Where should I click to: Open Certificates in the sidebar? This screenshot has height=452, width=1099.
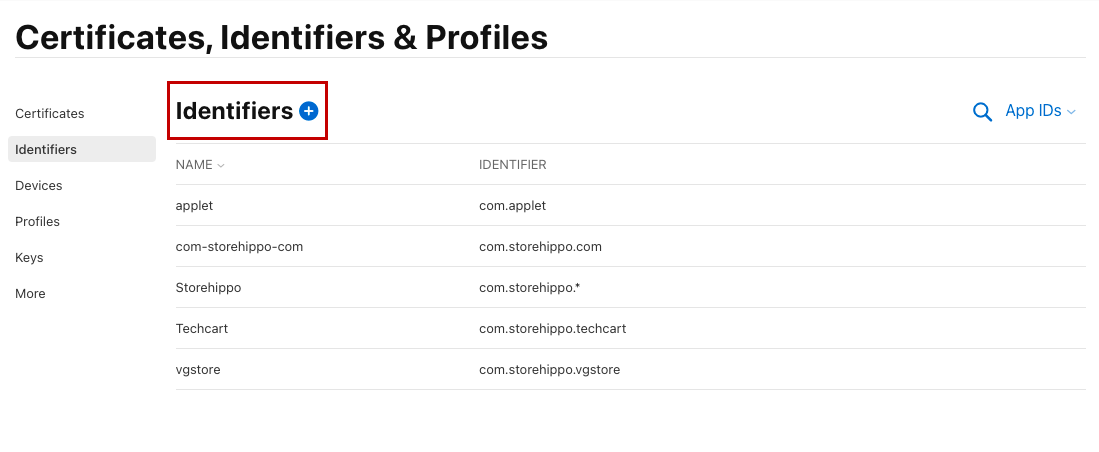[x=50, y=114]
